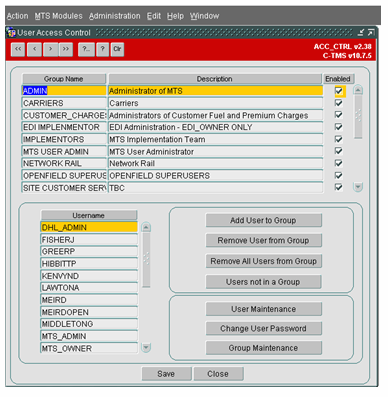Select username GREERP
388x397 pixels.
click(89, 251)
